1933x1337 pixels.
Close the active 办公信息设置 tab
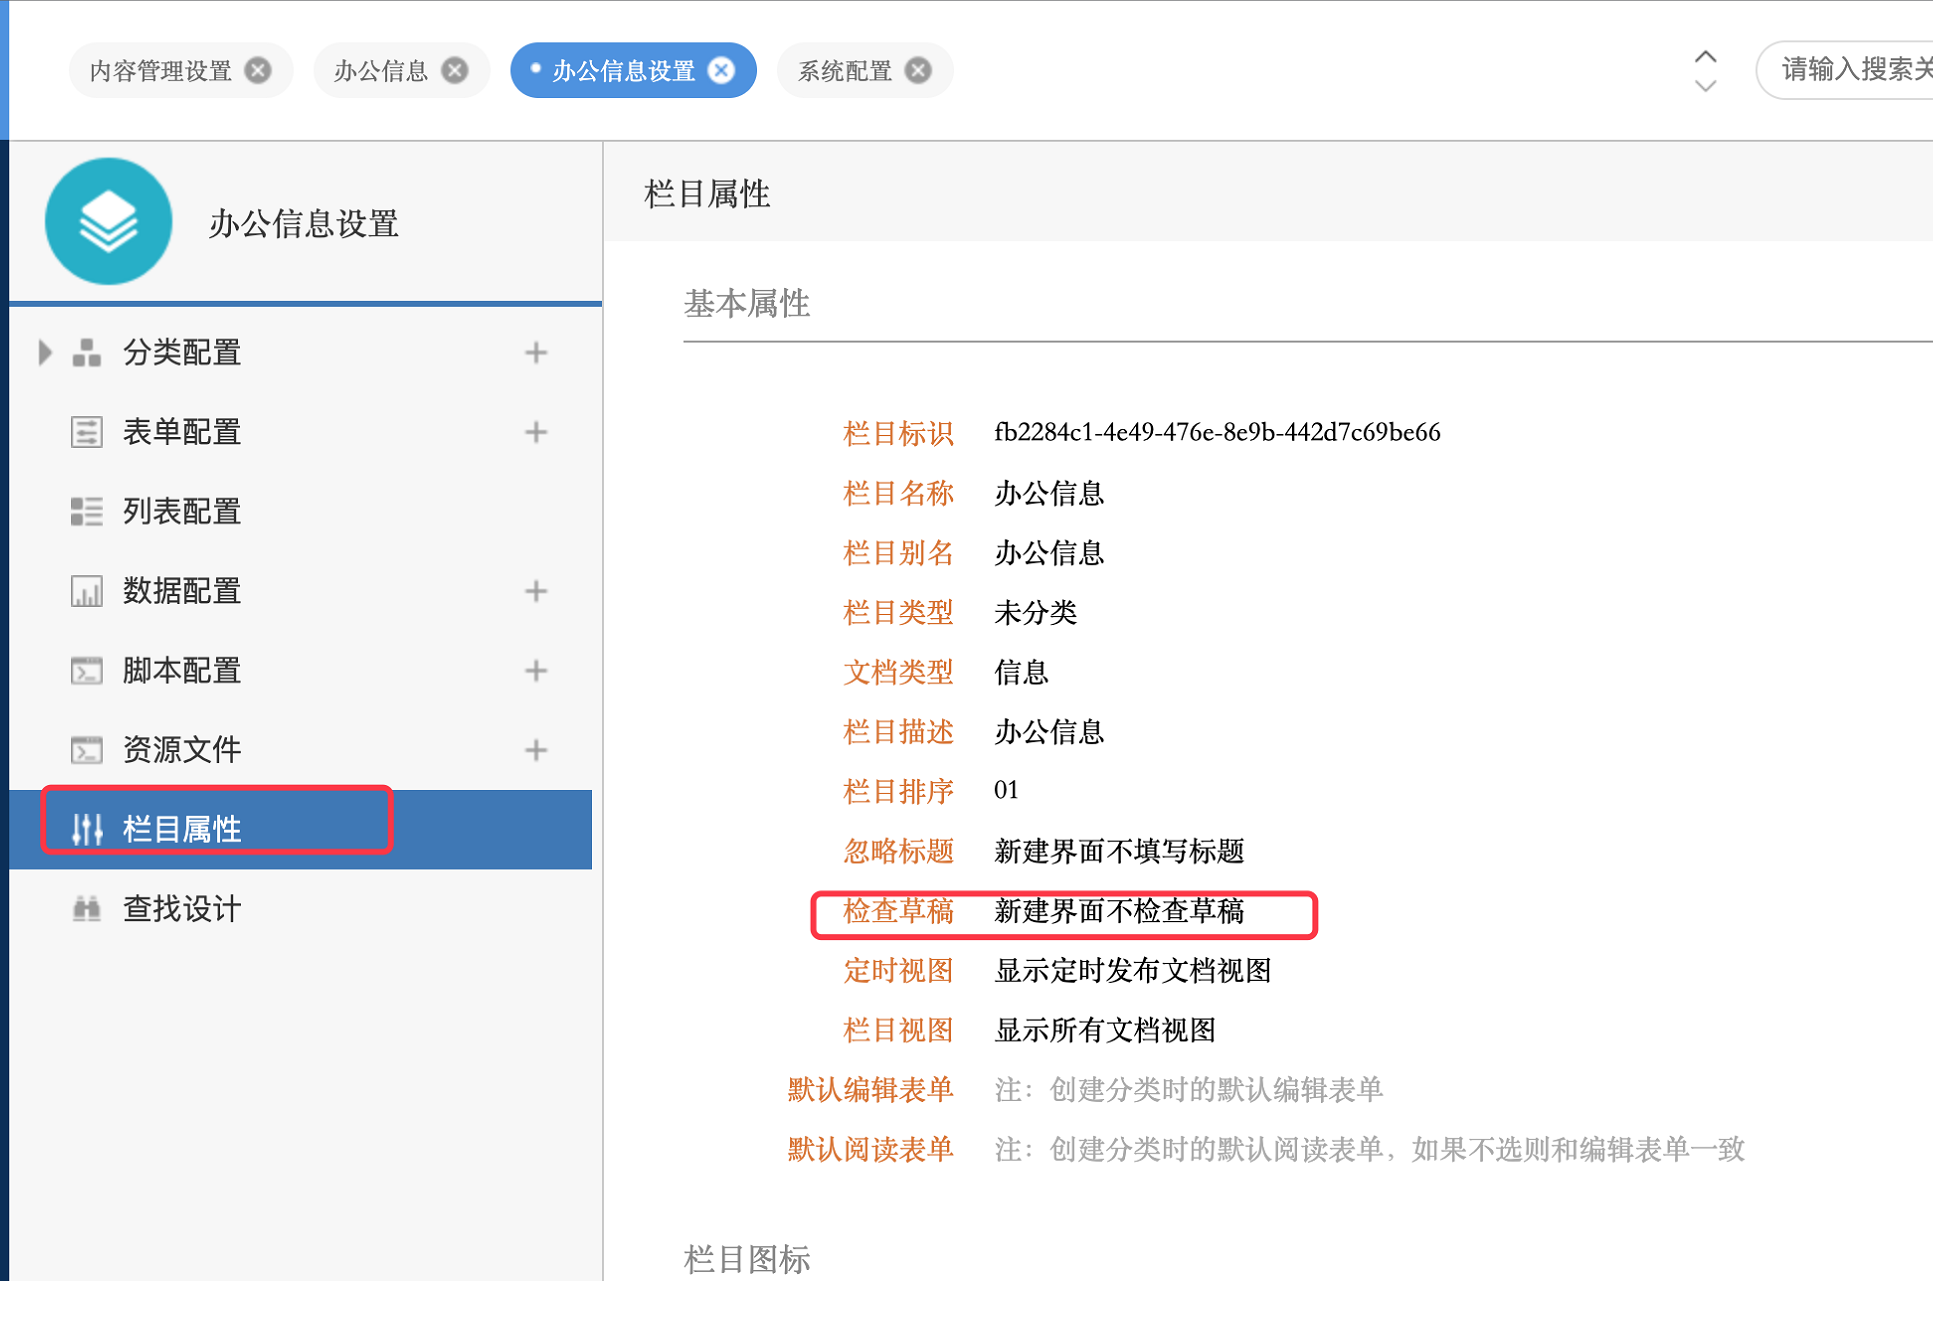coord(721,70)
